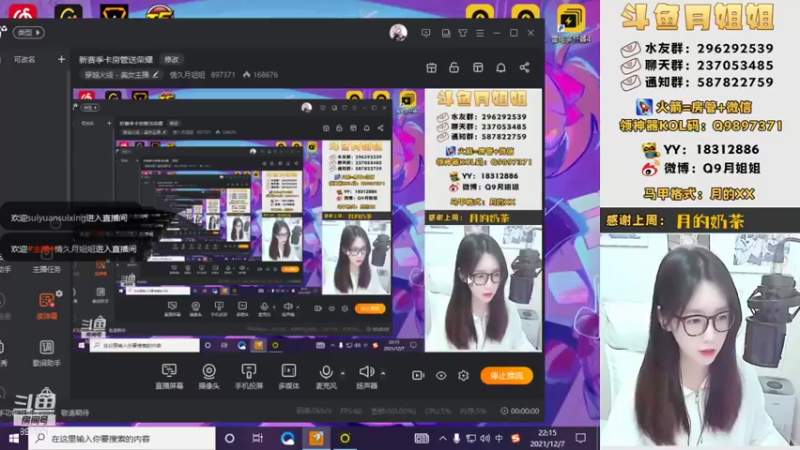Click the record video icon beside the eye
The image size is (800, 450).
coord(418,376)
